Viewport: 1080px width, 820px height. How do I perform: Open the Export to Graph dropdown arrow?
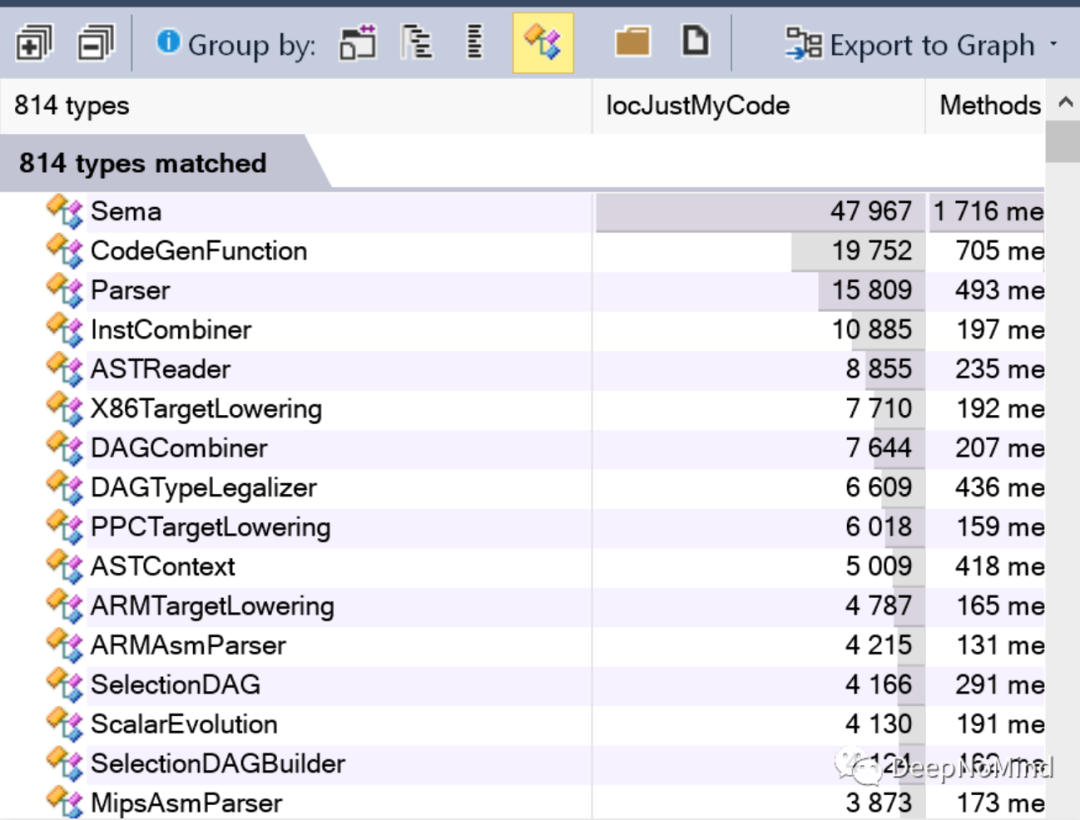click(1053, 45)
